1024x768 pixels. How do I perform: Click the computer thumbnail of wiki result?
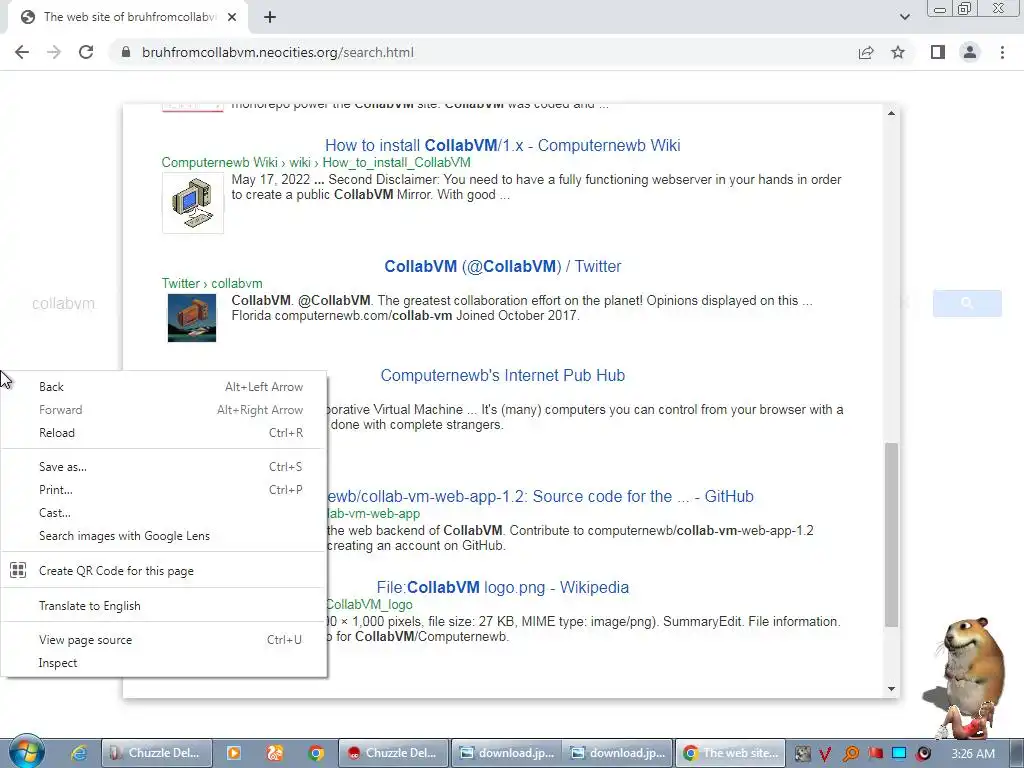pyautogui.click(x=193, y=202)
